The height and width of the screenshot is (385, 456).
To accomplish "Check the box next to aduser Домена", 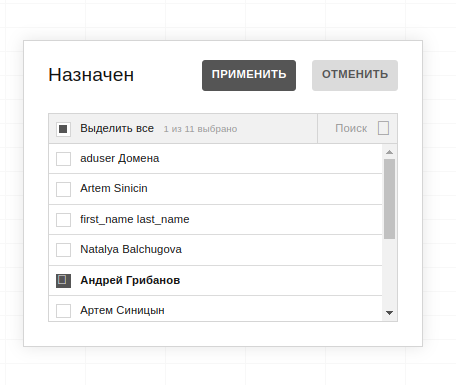I will (x=63, y=159).
